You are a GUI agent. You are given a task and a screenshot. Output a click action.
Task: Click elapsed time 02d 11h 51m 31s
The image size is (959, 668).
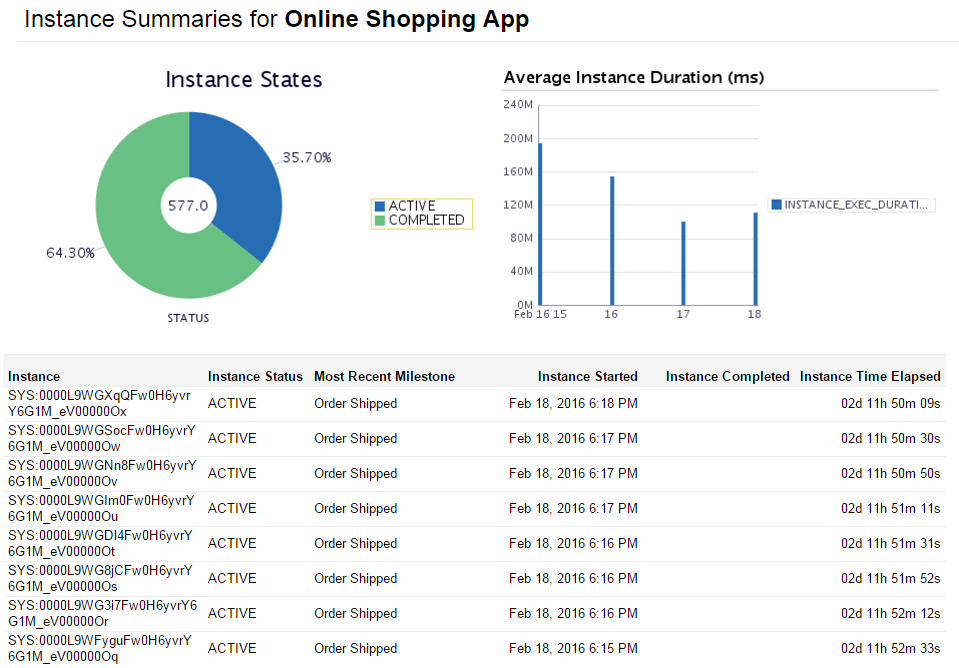[890, 543]
